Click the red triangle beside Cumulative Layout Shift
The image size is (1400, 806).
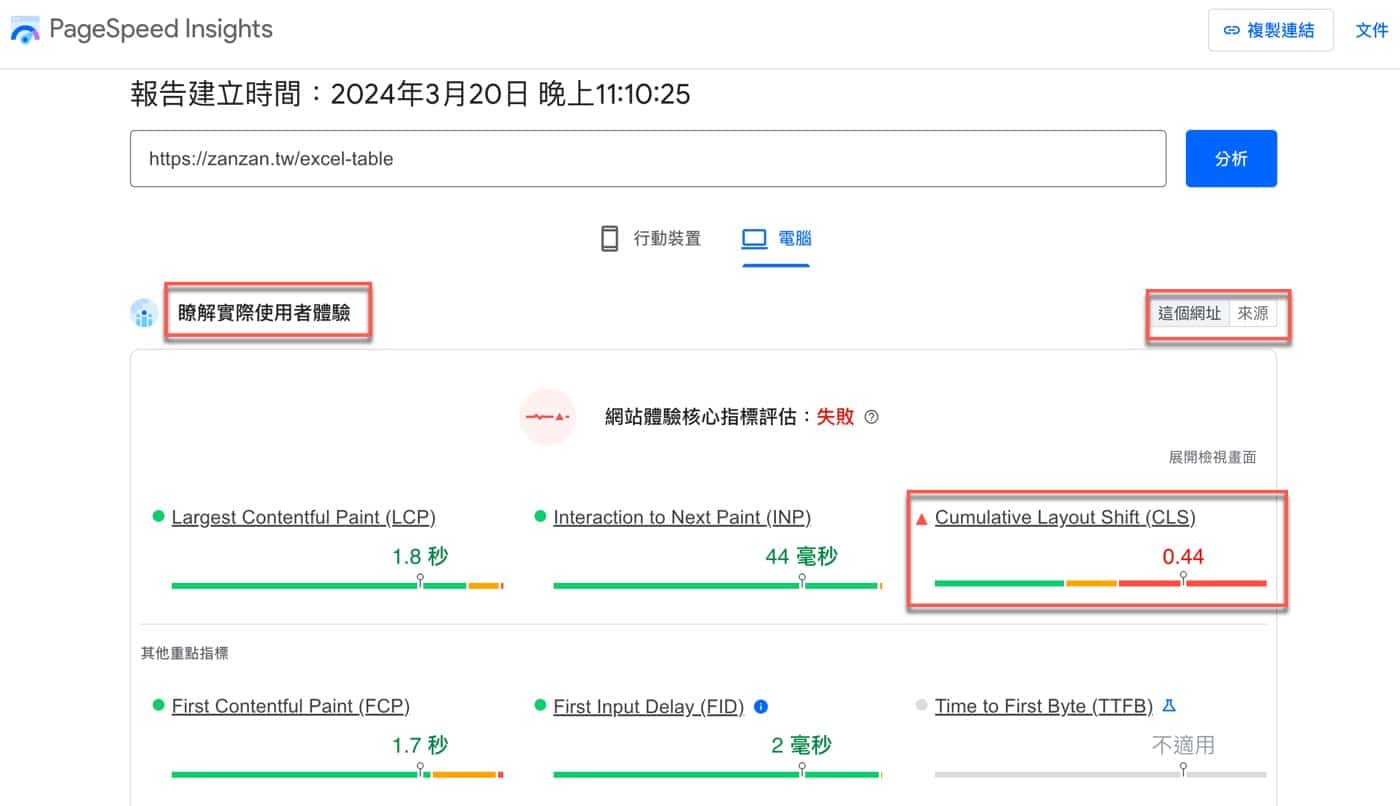922,518
